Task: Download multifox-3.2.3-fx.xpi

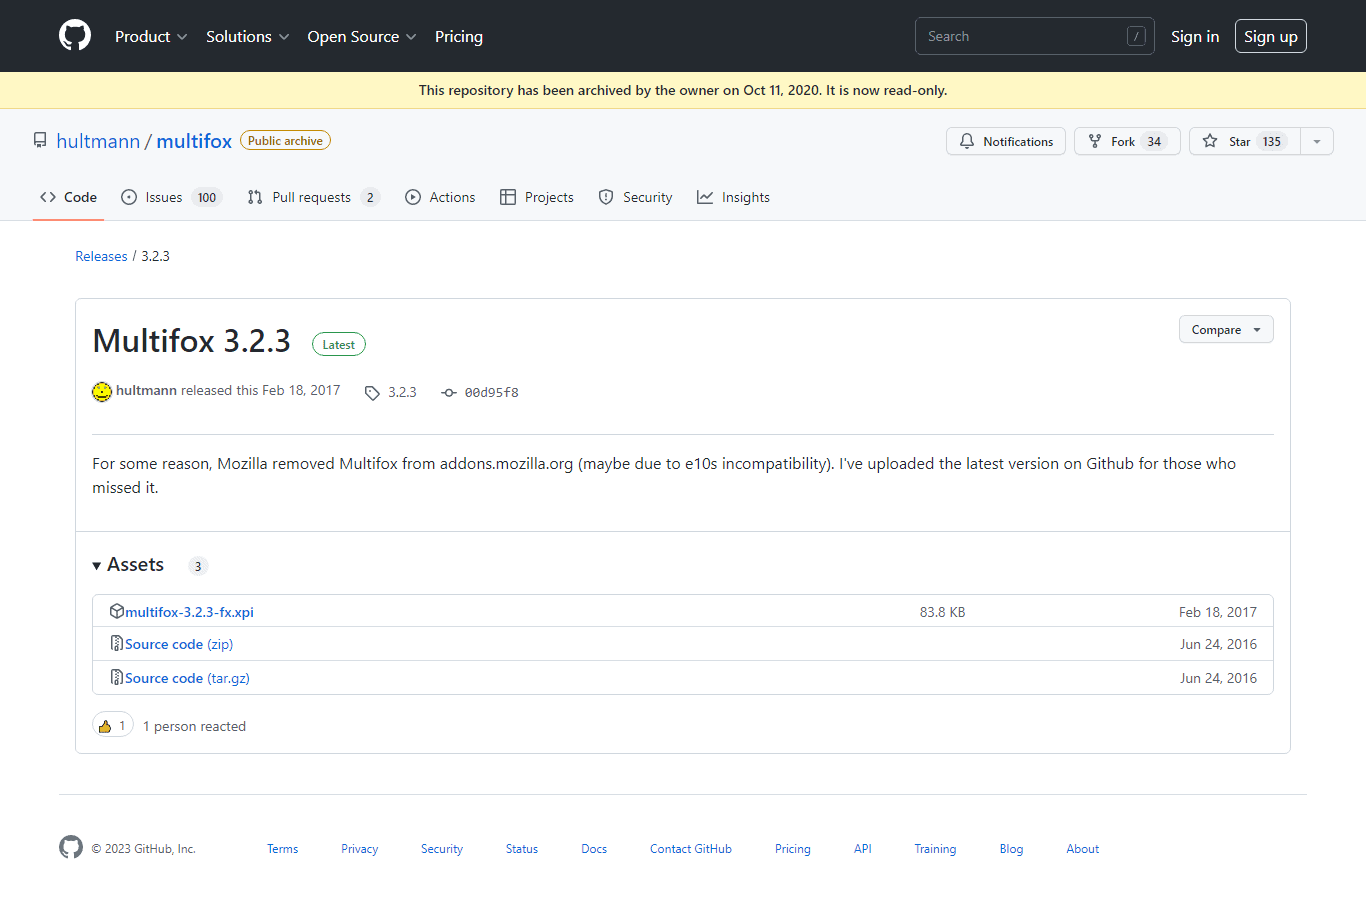Action: tap(189, 612)
